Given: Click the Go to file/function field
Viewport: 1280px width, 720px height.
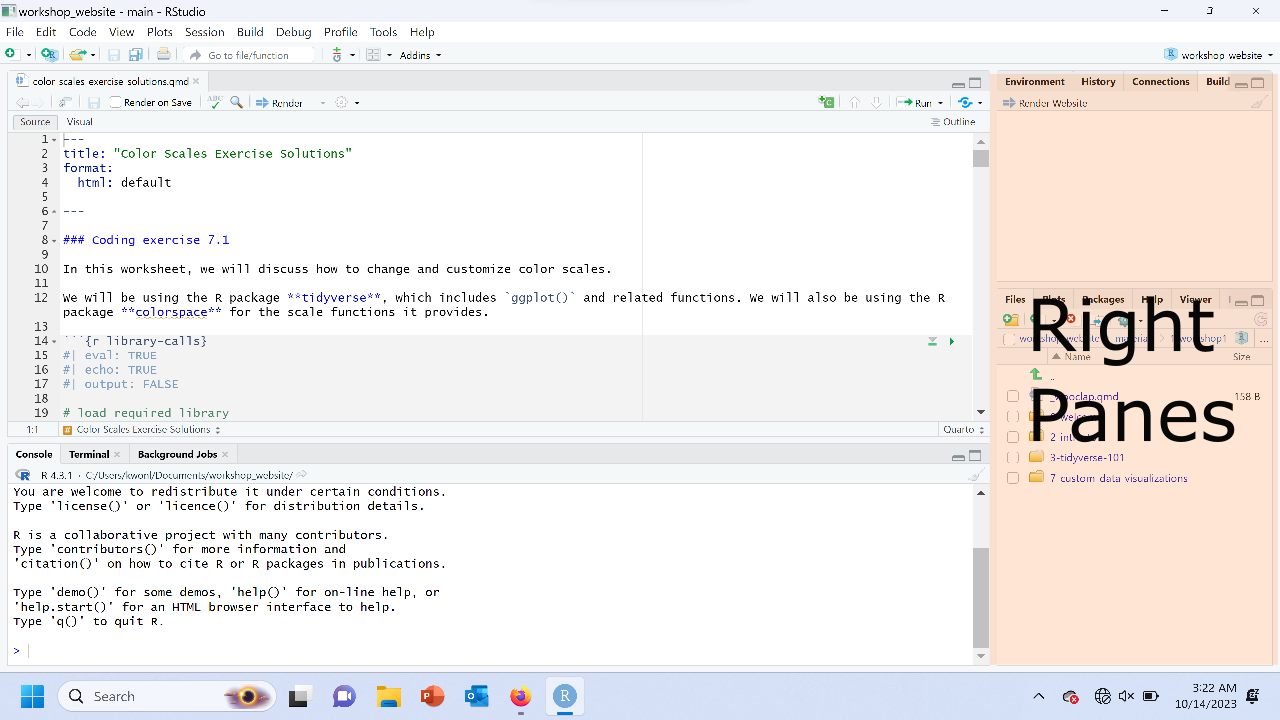Looking at the screenshot, I should (248, 55).
